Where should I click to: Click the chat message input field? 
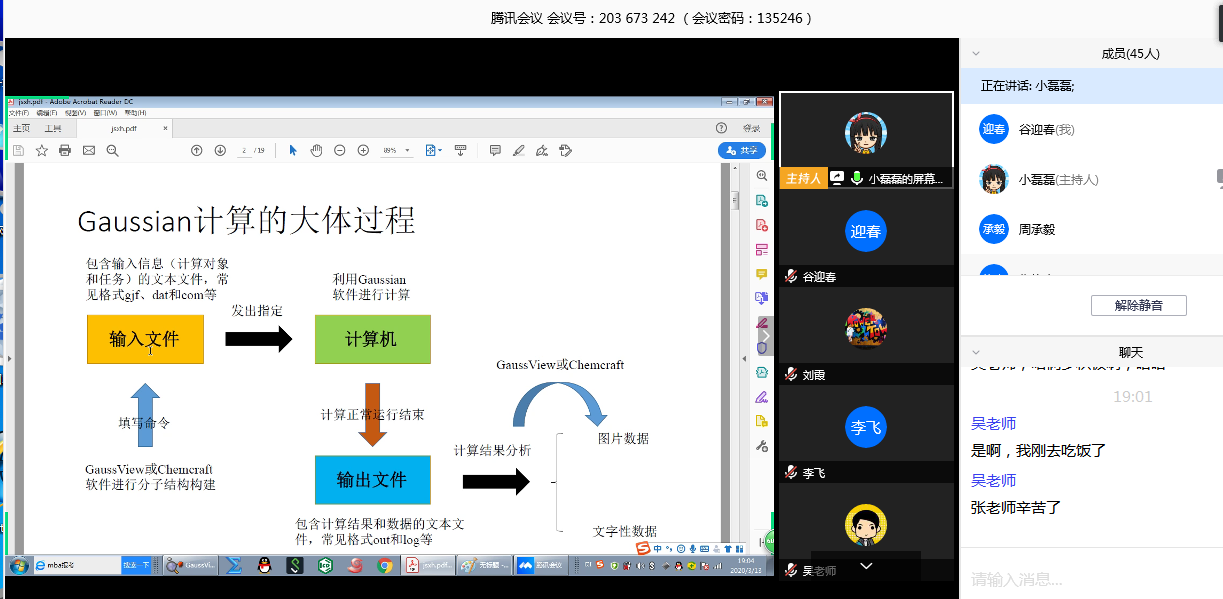tap(1090, 579)
